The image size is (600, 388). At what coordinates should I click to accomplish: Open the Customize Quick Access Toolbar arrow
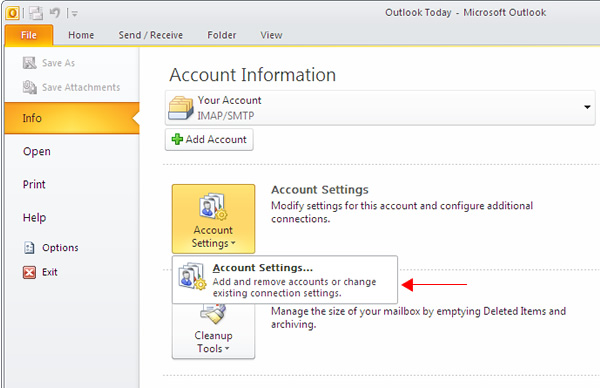75,14
